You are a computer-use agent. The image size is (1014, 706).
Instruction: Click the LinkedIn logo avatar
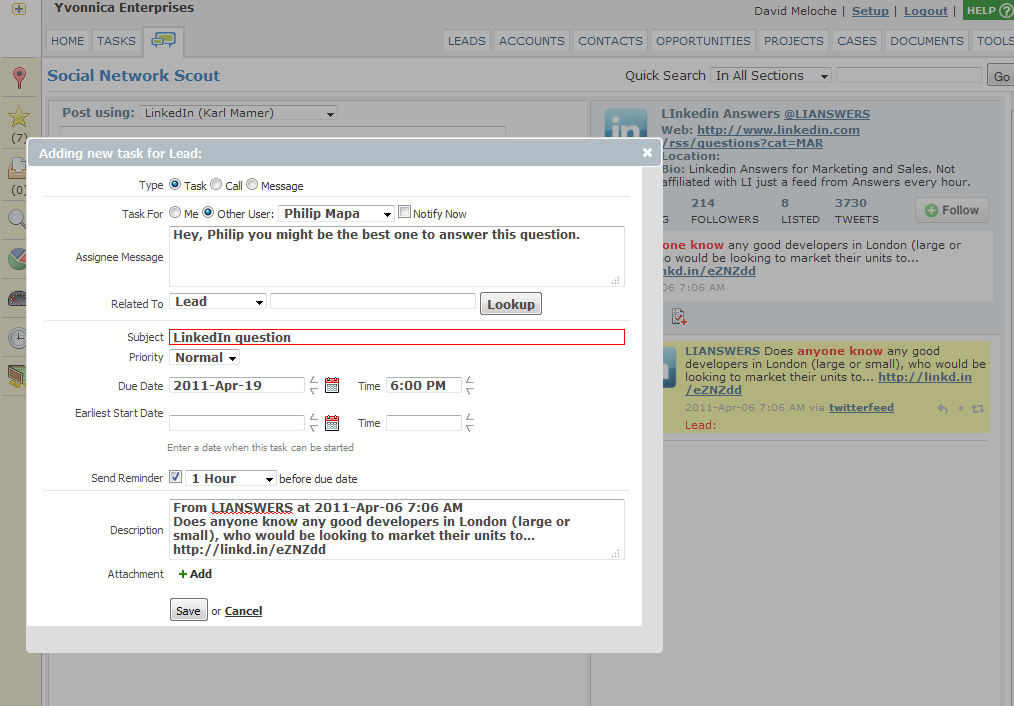point(625,124)
